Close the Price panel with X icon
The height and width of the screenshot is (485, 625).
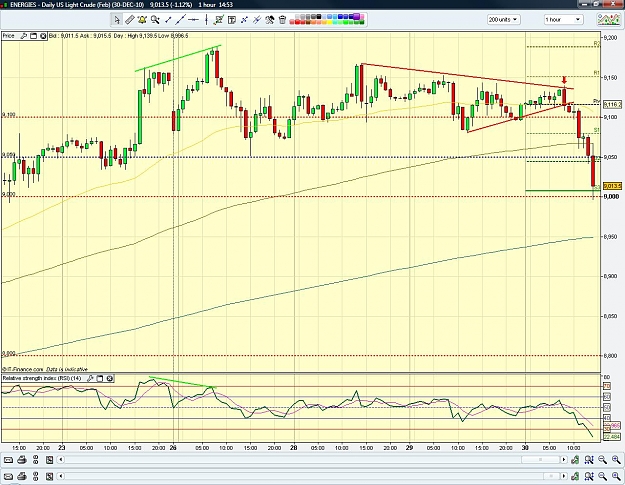[x=43, y=36]
